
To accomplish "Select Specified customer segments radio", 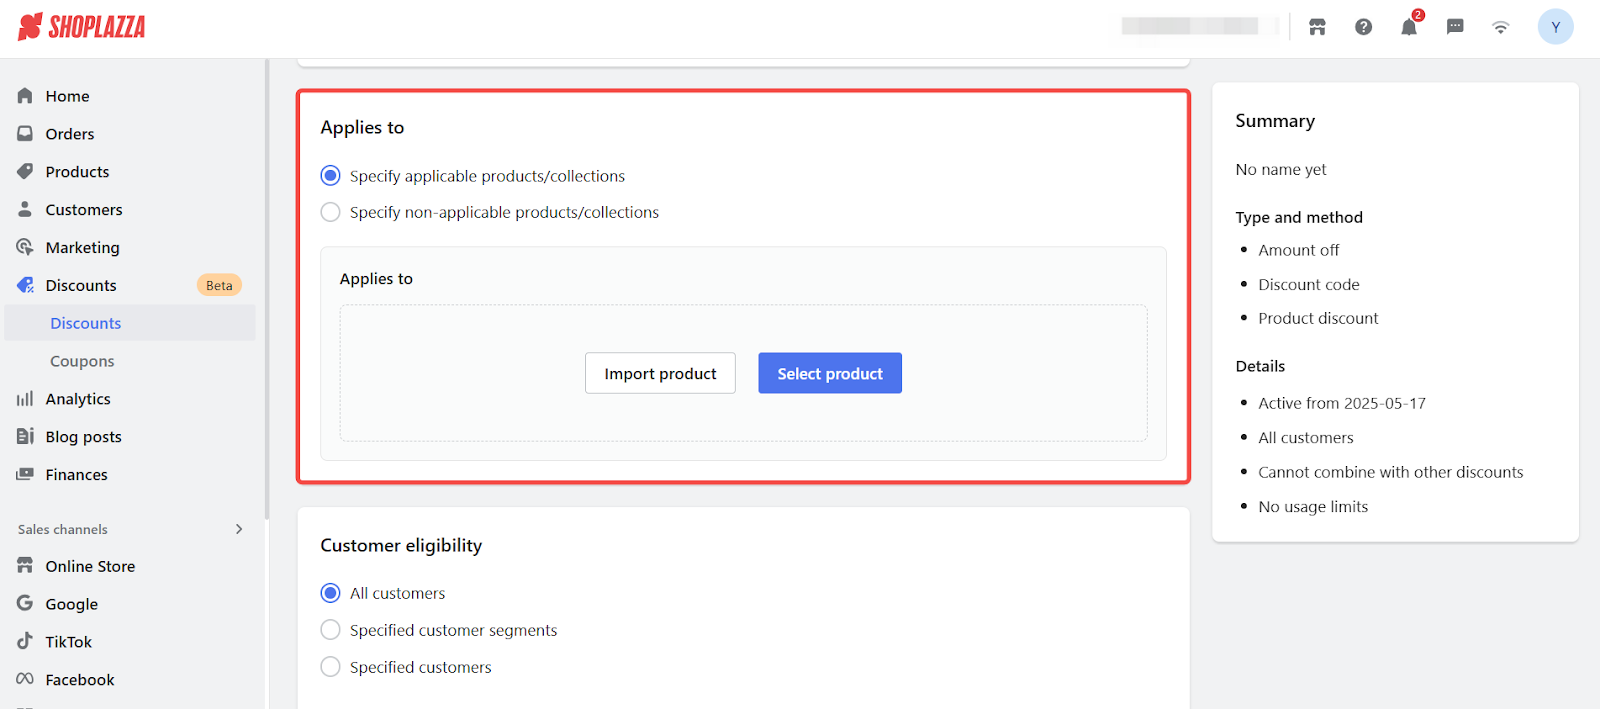I will point(330,630).
